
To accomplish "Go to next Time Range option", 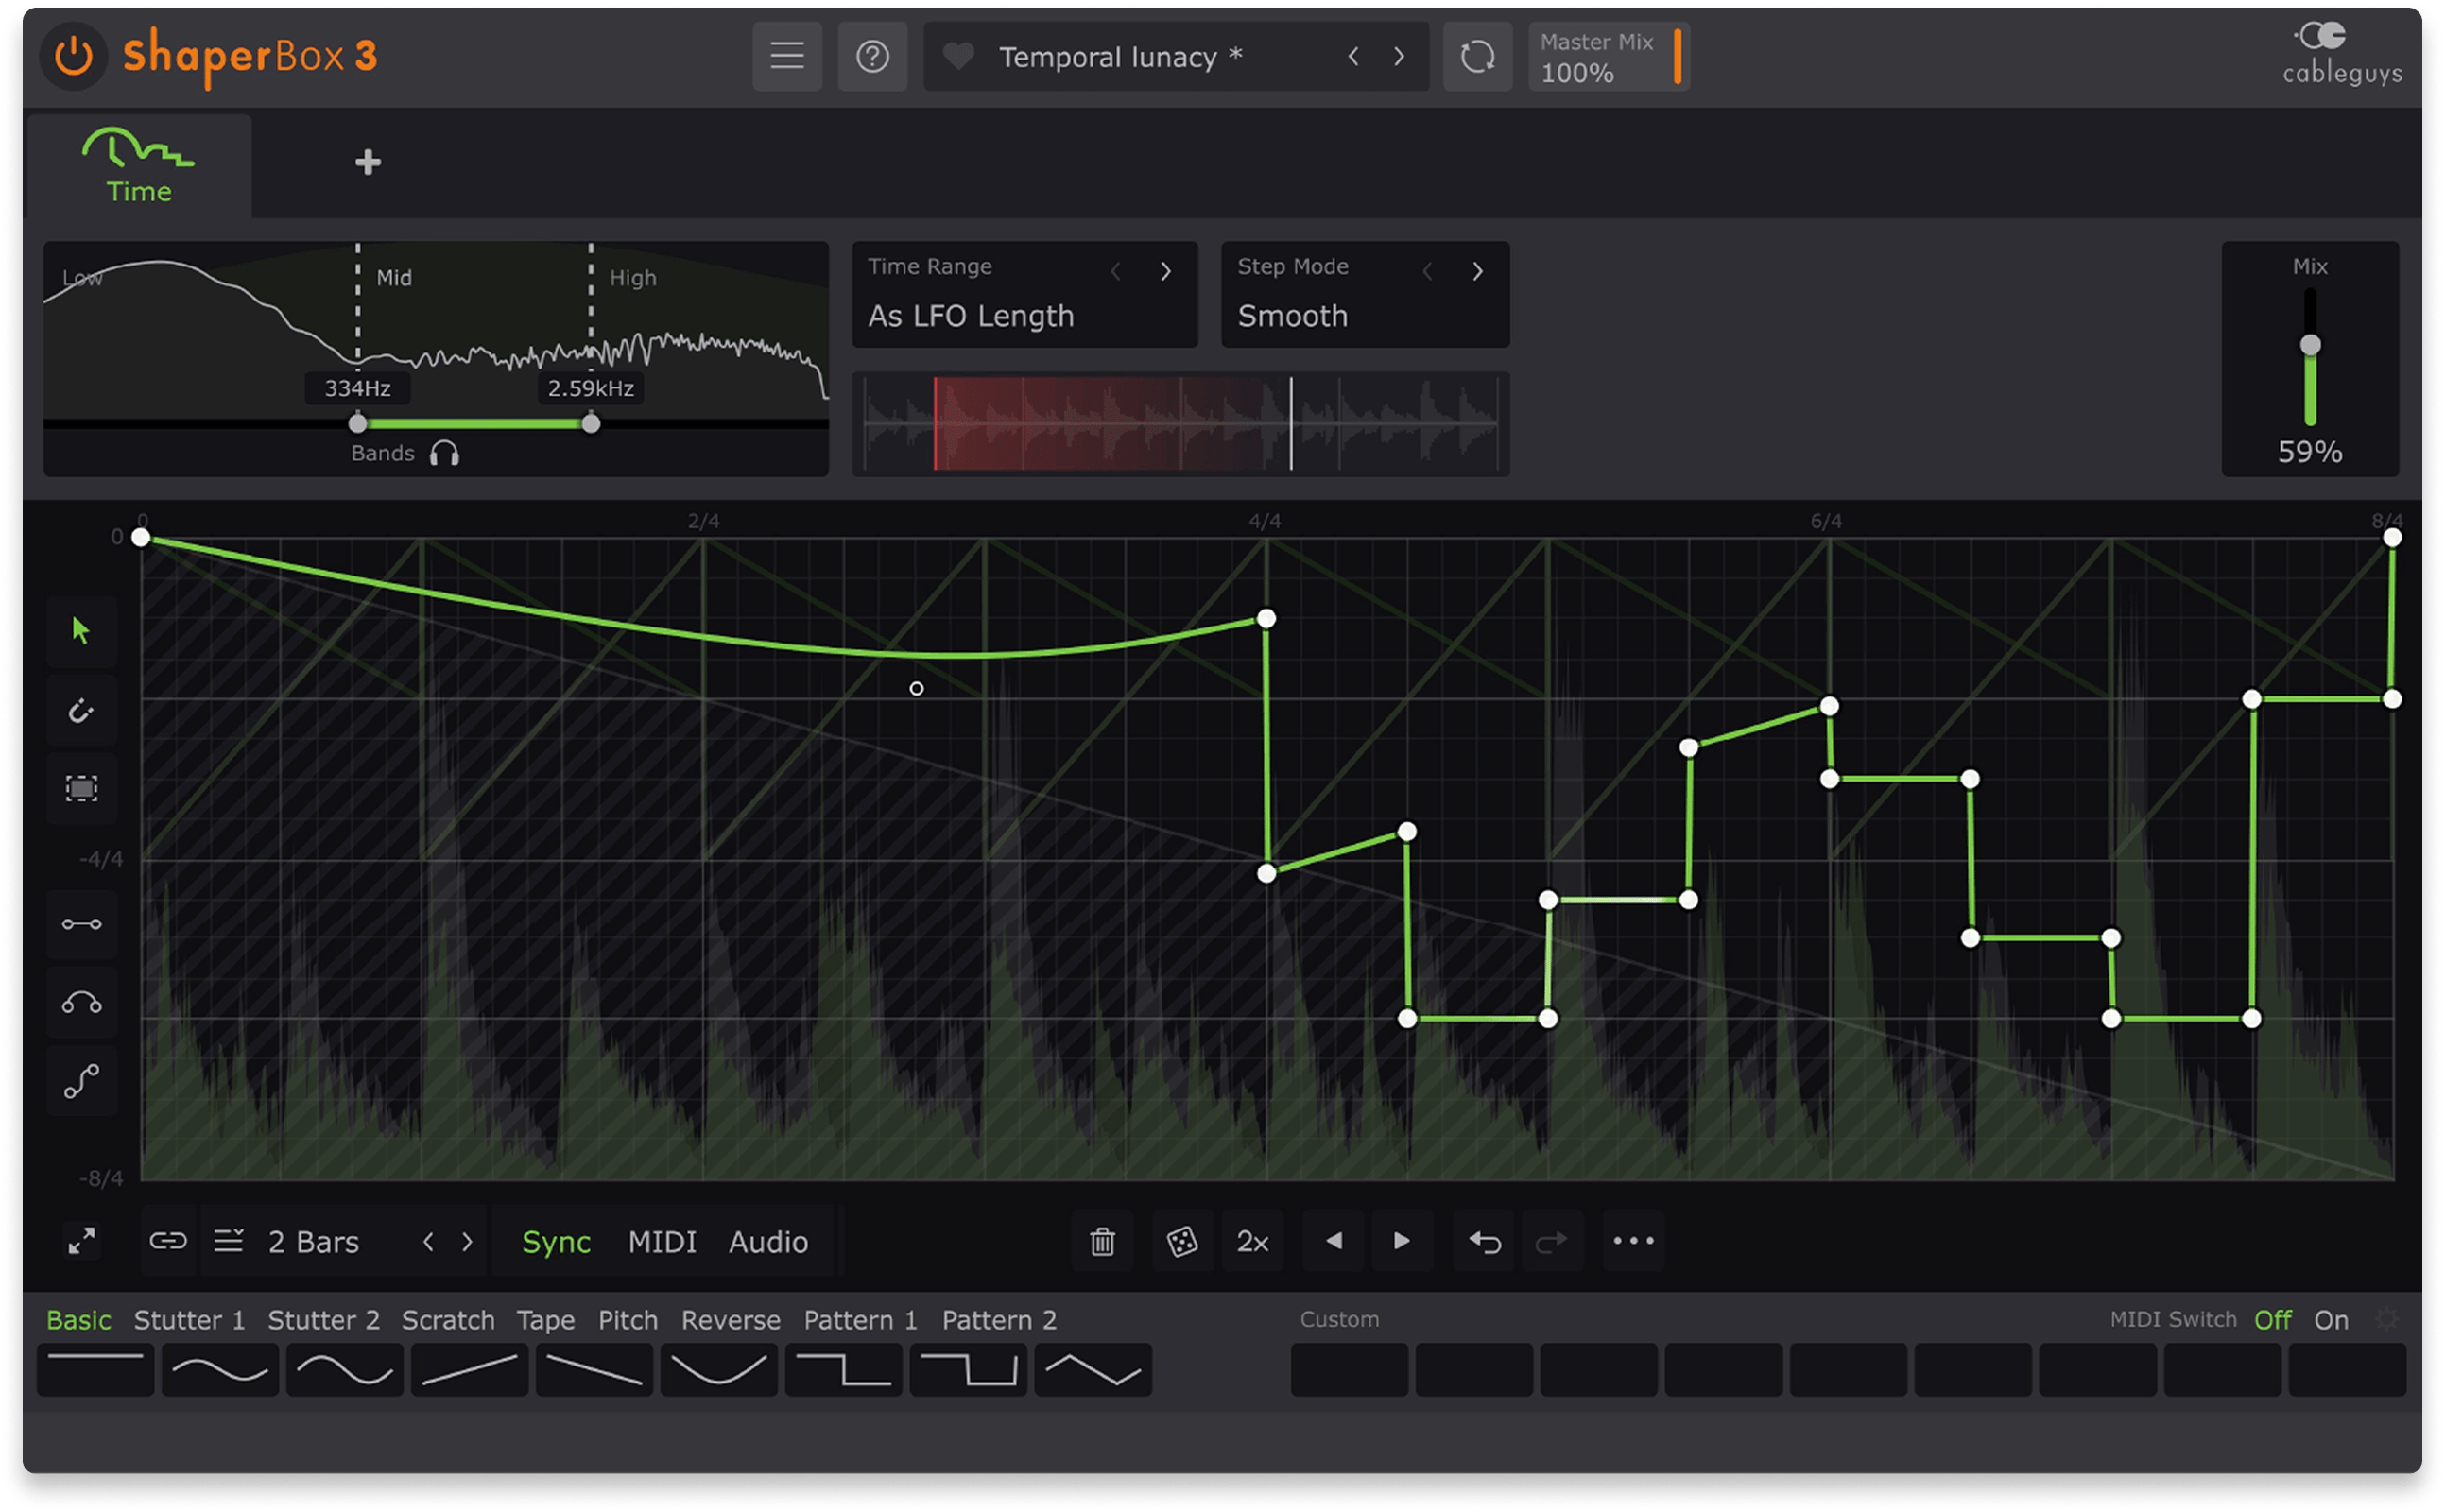I will 1165,271.
